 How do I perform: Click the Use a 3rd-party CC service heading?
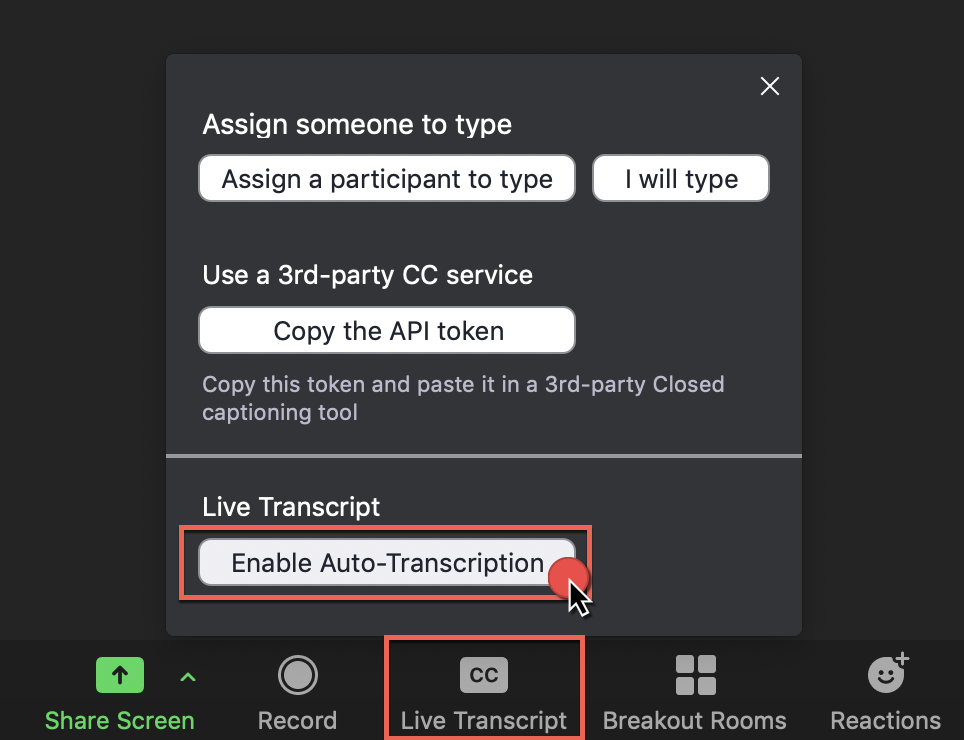coord(367,275)
